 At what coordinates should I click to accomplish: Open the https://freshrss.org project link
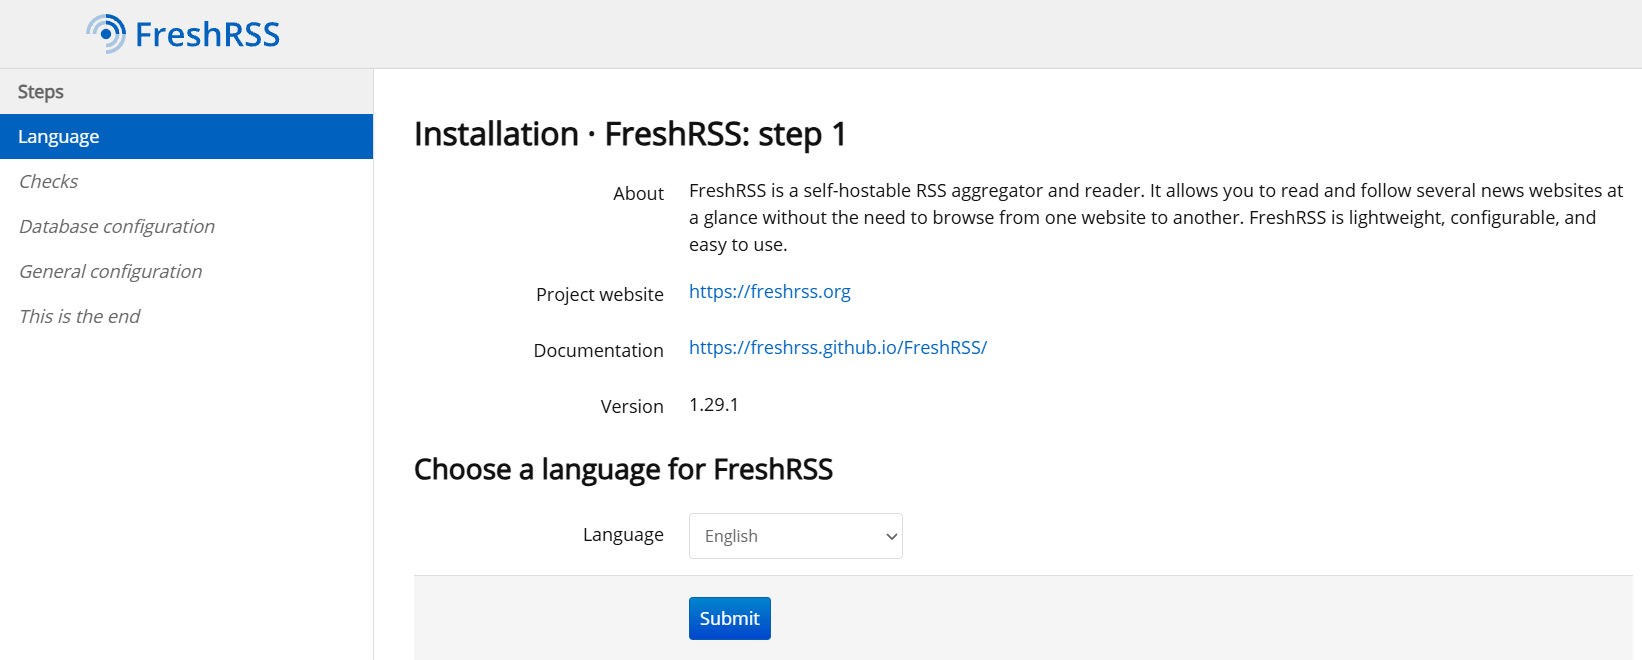(x=769, y=291)
